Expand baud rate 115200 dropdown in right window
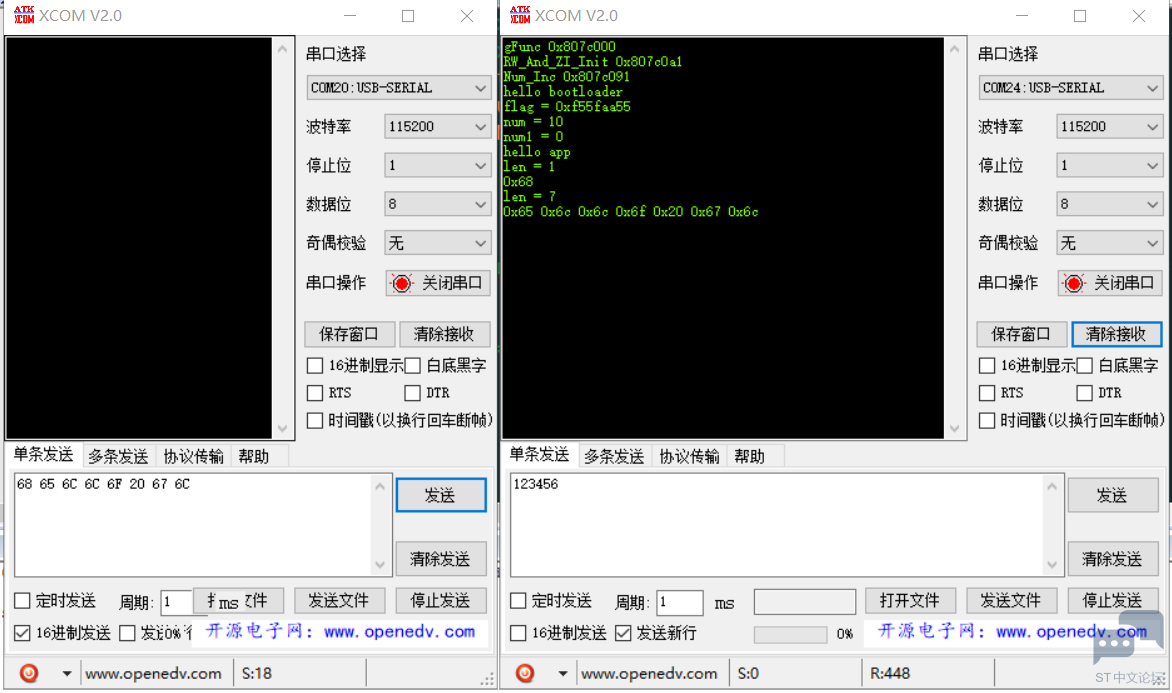 point(1109,126)
